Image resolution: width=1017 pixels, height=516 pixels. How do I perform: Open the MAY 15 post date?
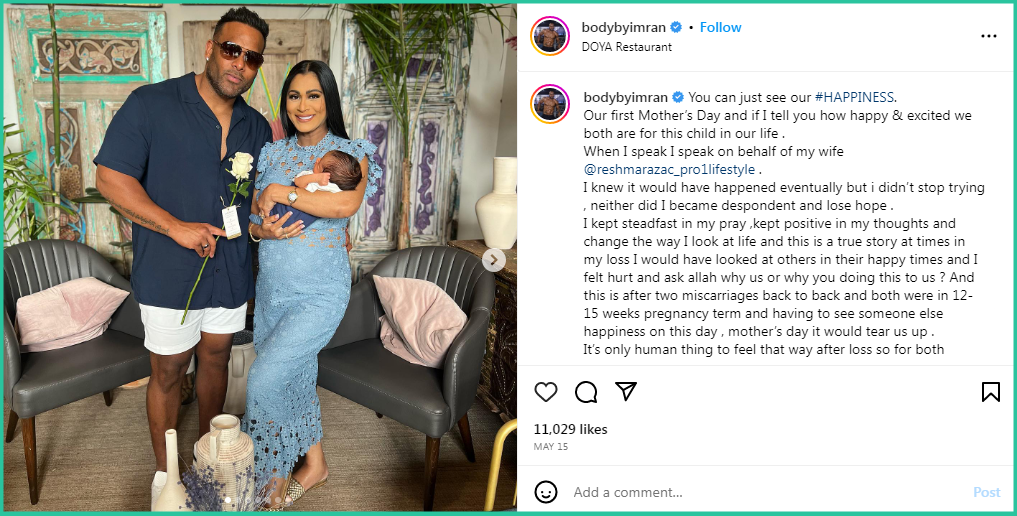coord(550,447)
